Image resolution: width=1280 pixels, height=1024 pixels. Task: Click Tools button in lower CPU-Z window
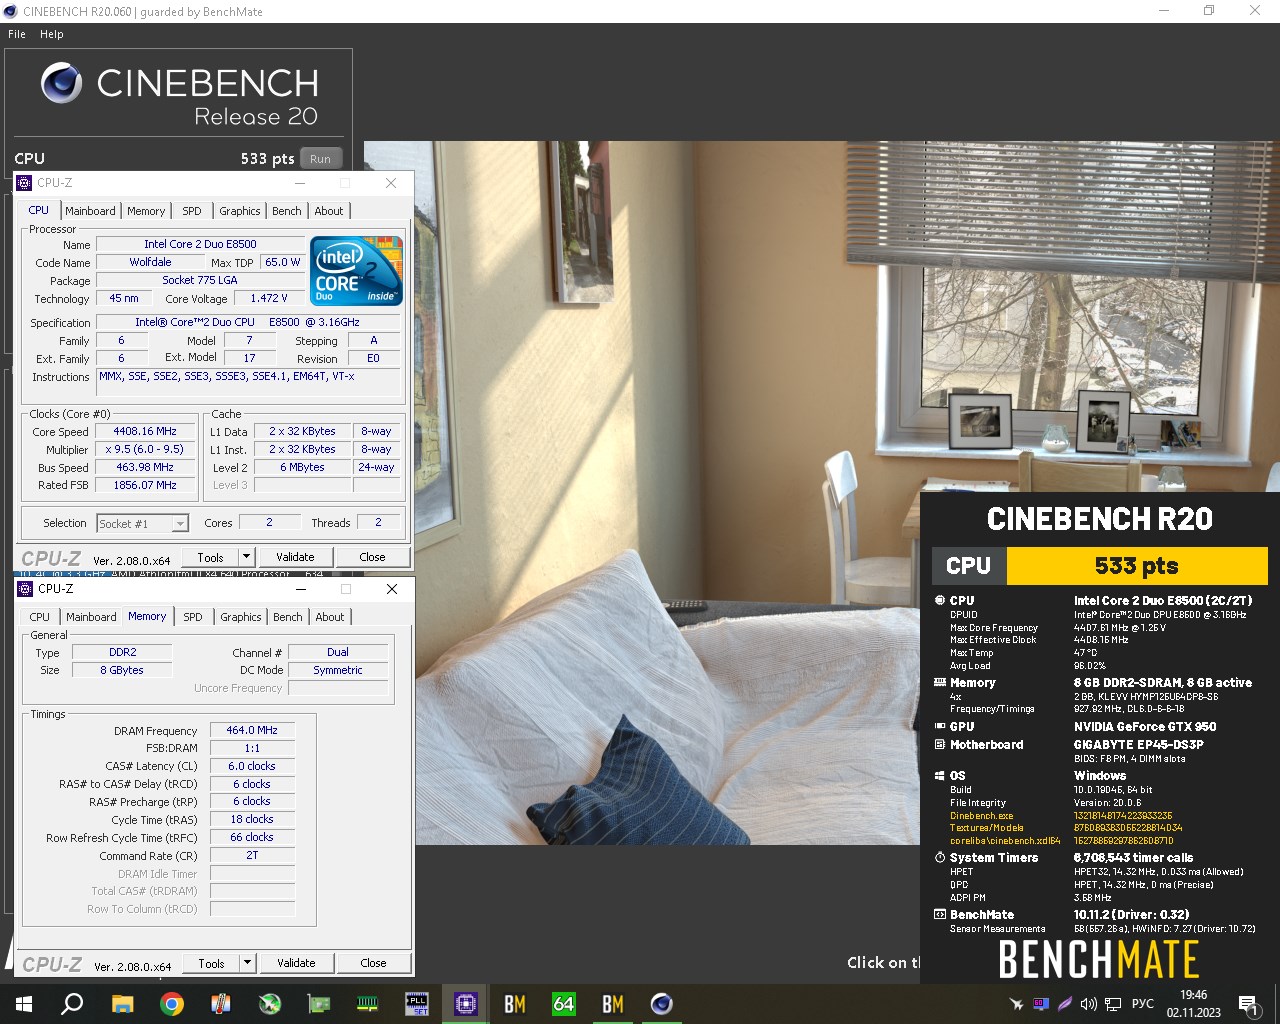(212, 963)
